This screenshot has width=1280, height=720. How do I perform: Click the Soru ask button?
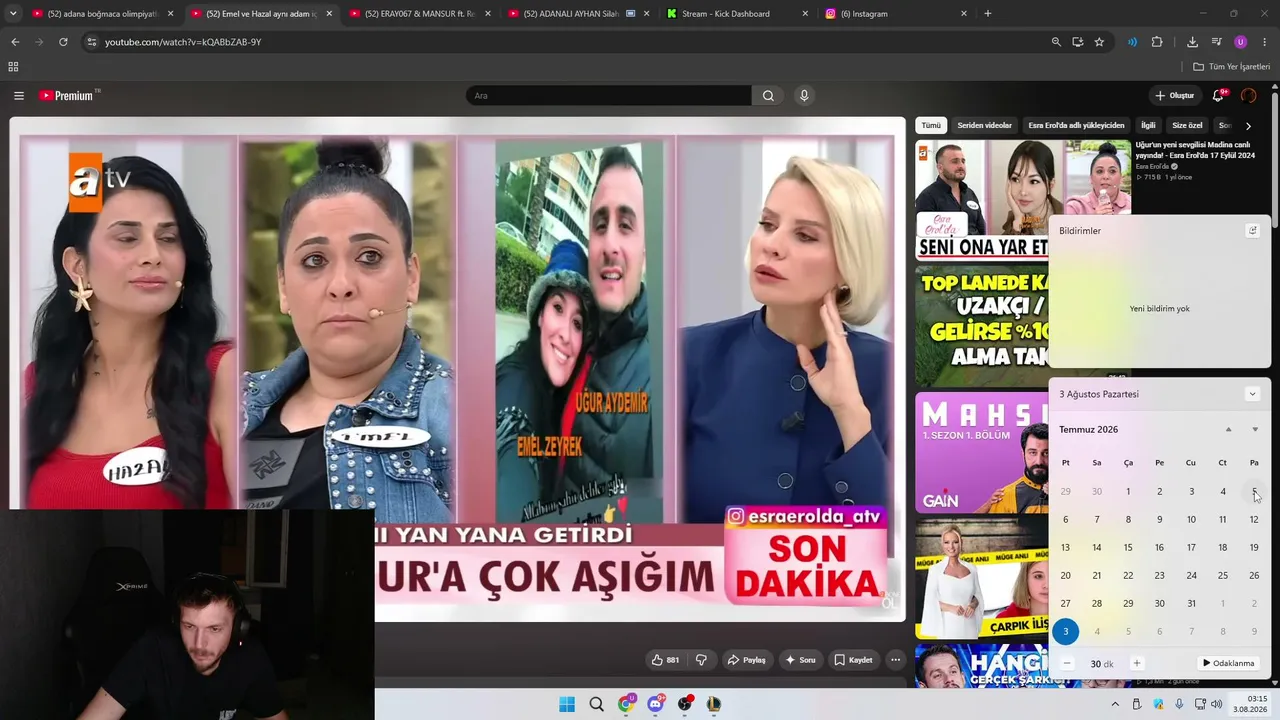(800, 660)
